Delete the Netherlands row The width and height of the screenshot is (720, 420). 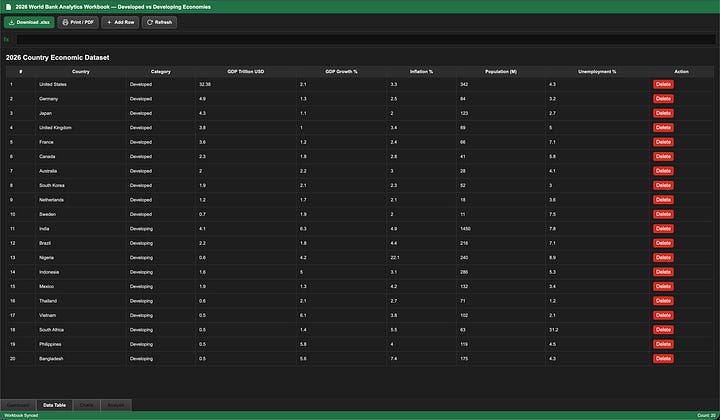click(663, 200)
